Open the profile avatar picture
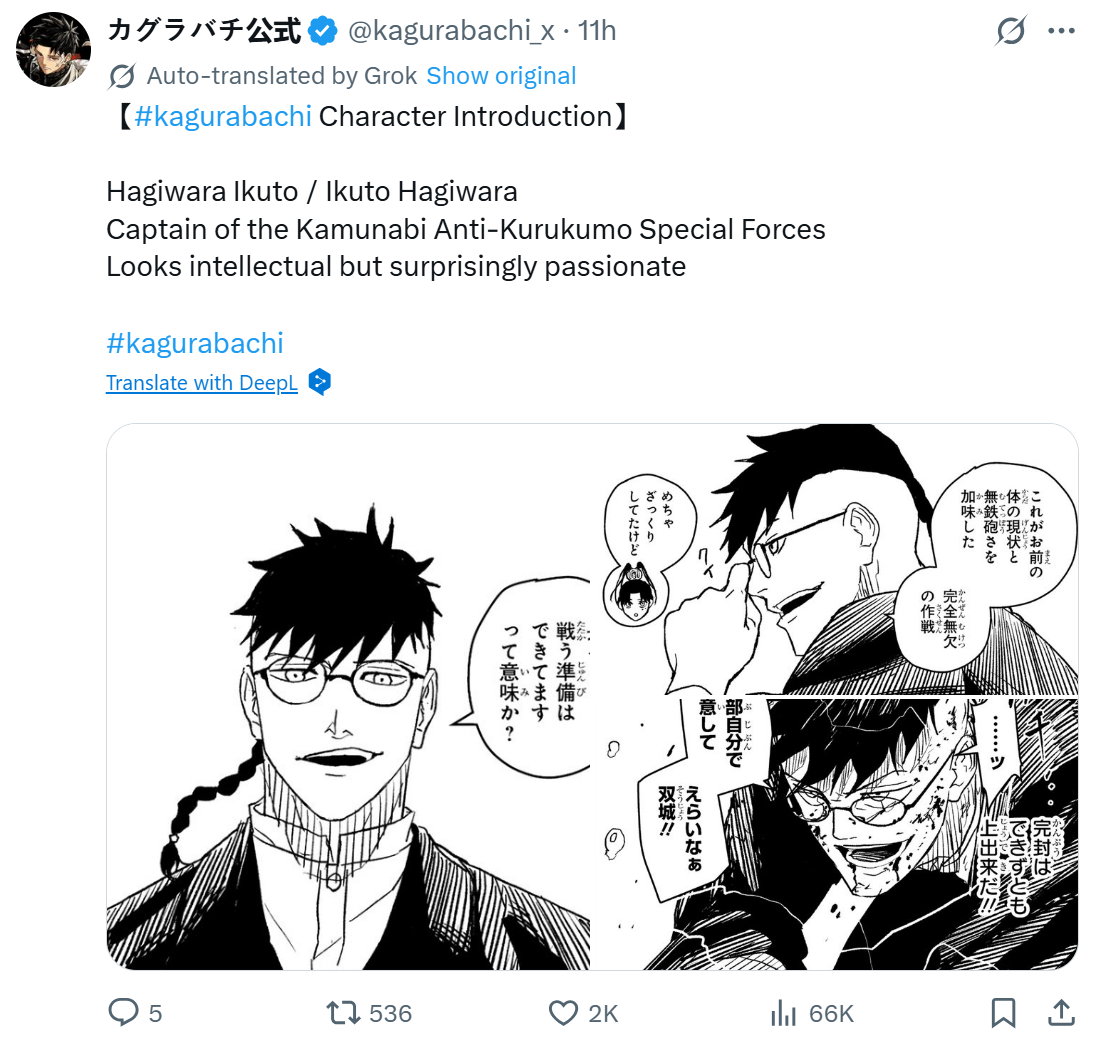Image resolution: width=1098 pixels, height=1045 pixels. coord(53,50)
